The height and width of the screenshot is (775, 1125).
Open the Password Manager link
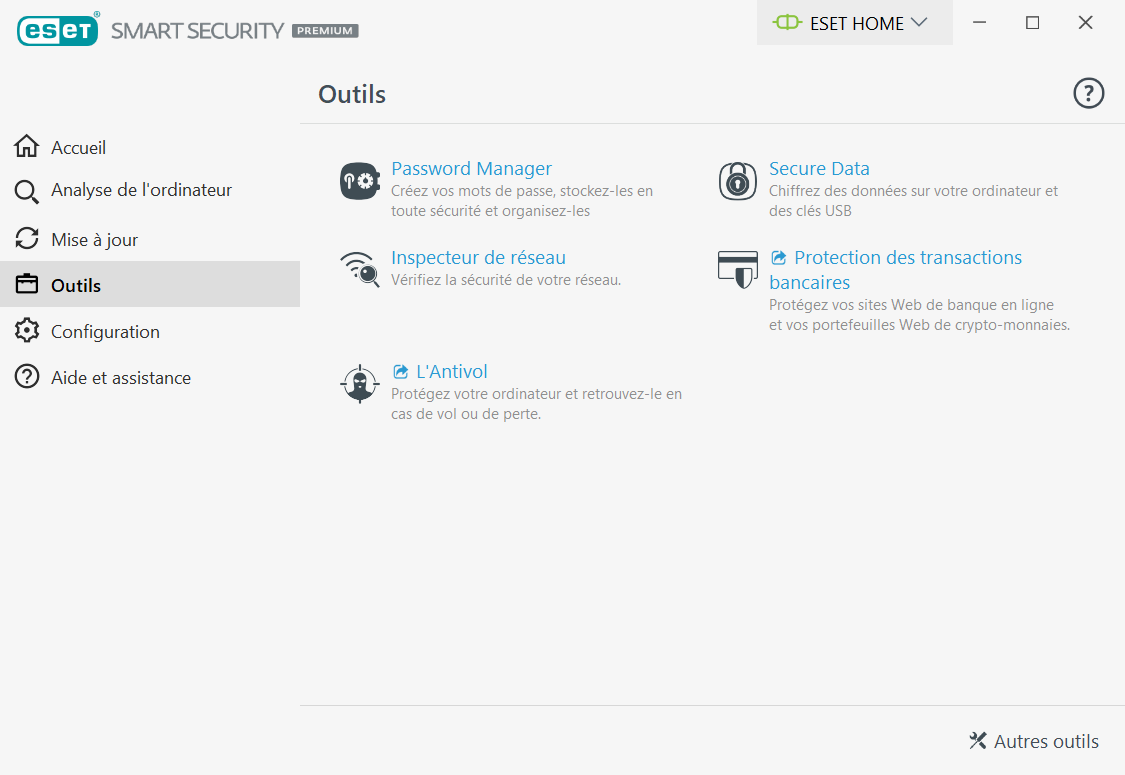pyautogui.click(x=471, y=169)
